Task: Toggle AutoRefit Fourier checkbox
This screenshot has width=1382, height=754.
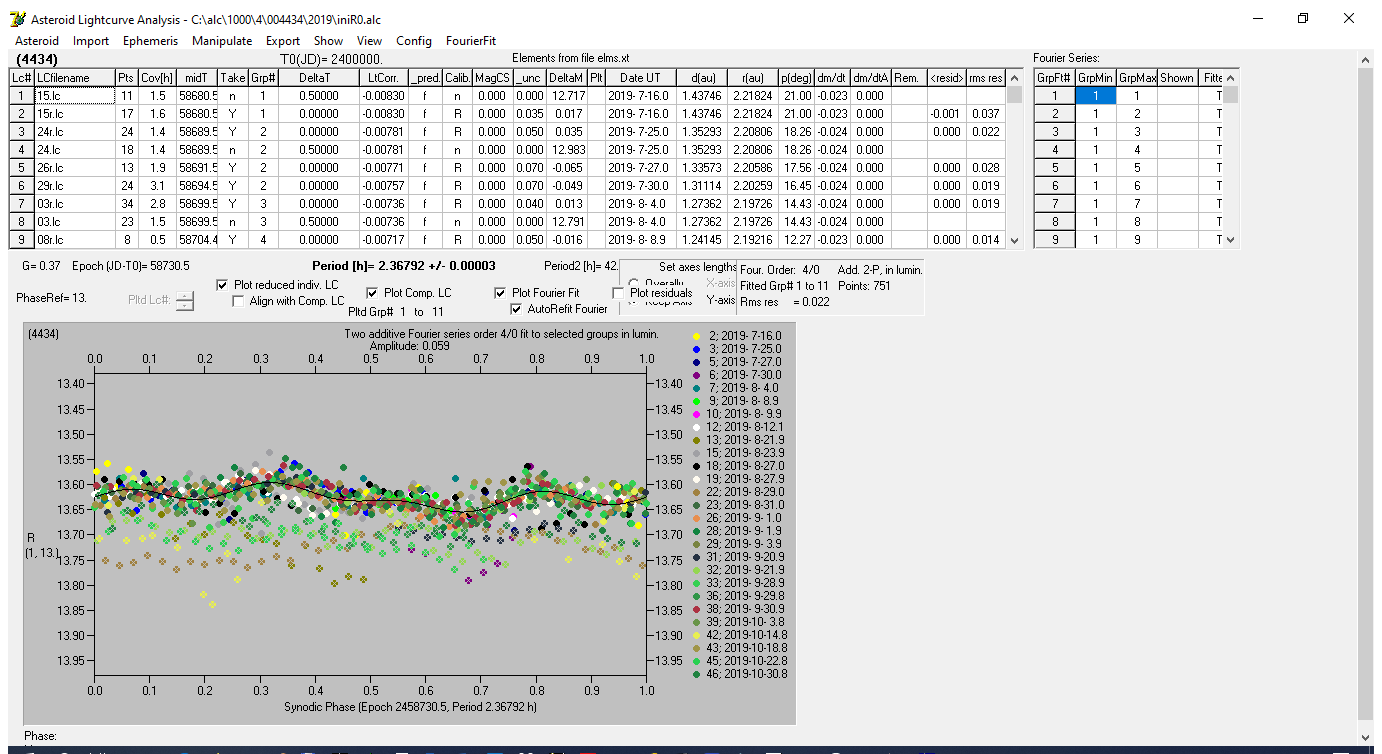Action: [x=516, y=309]
